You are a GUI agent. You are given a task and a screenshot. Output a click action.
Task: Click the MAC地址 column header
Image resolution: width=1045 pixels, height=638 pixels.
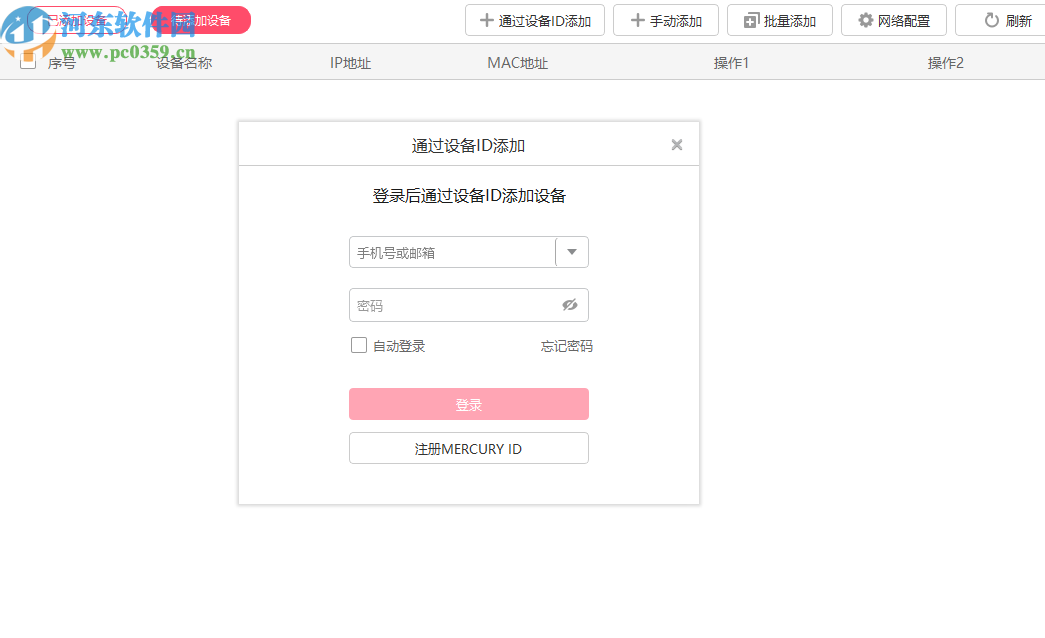coord(517,61)
